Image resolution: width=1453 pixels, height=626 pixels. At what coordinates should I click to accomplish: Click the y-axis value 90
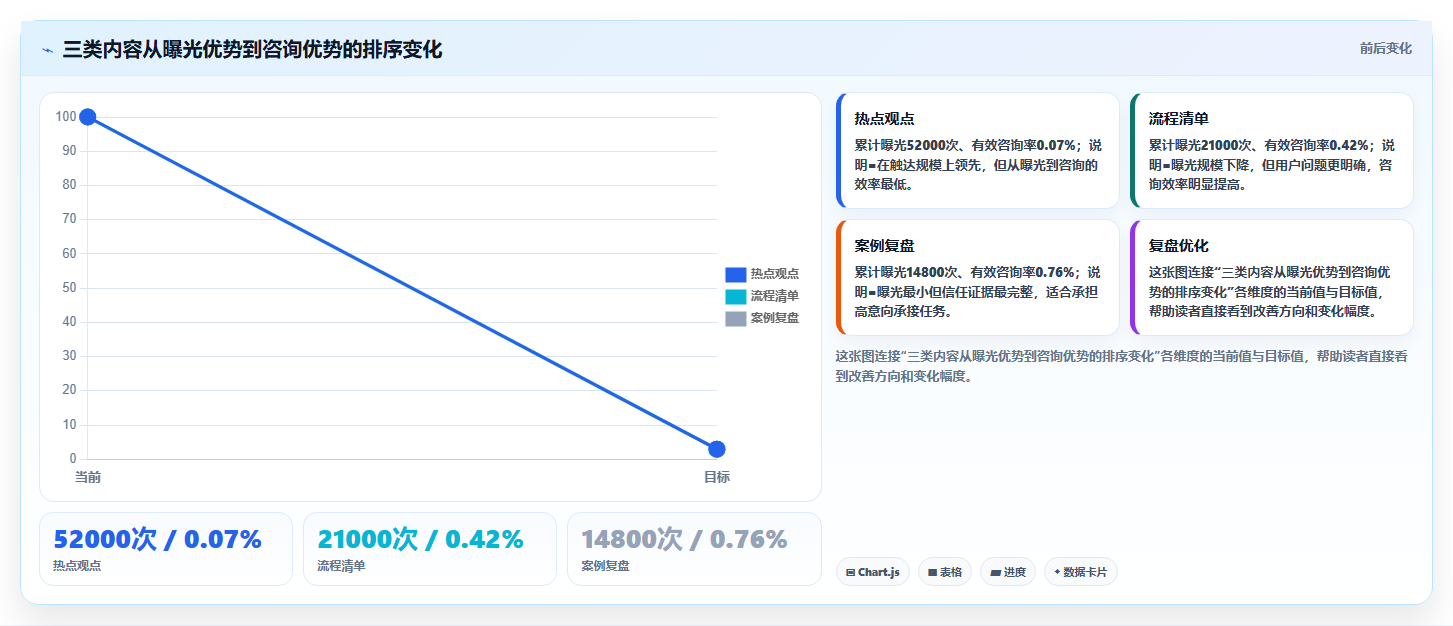click(x=70, y=151)
